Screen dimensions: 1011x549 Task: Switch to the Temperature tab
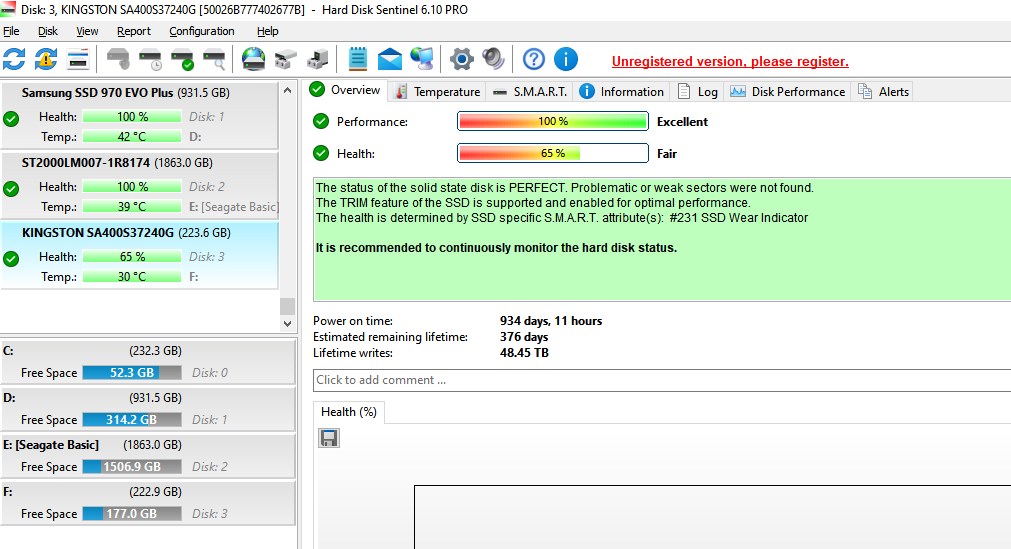[x=438, y=92]
